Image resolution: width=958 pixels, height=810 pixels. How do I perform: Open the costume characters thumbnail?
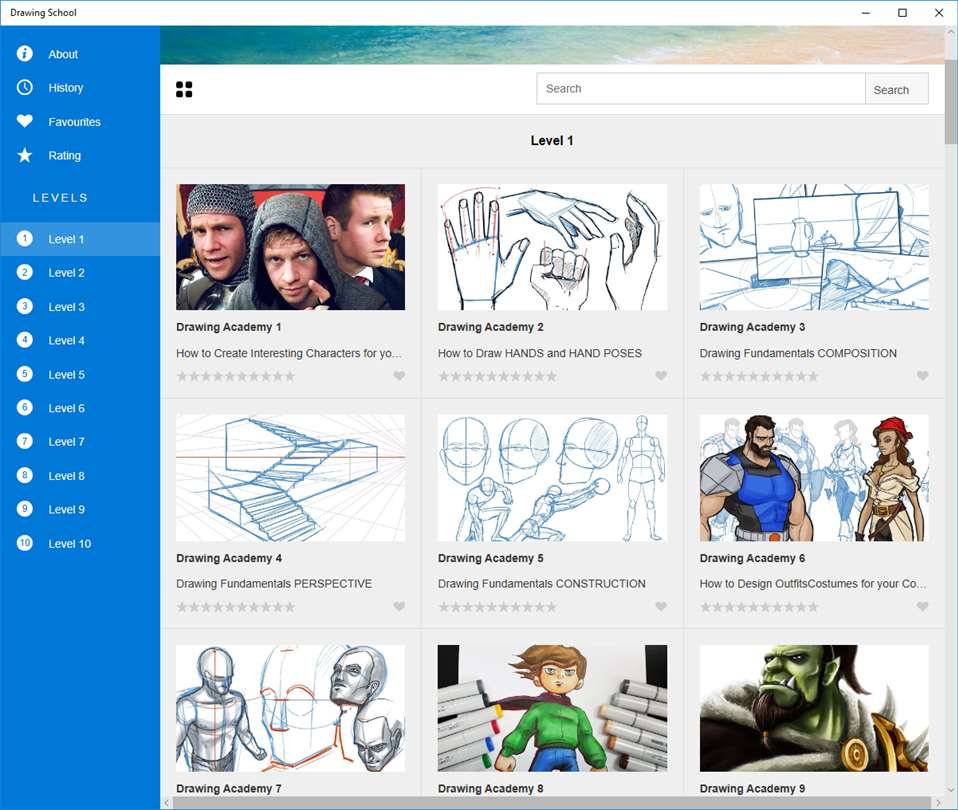point(814,478)
